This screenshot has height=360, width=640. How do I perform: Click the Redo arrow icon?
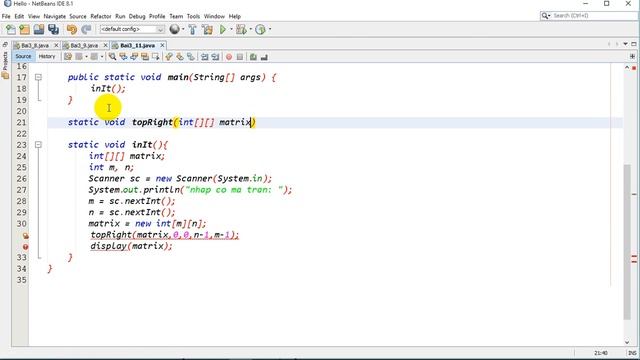[86, 29]
